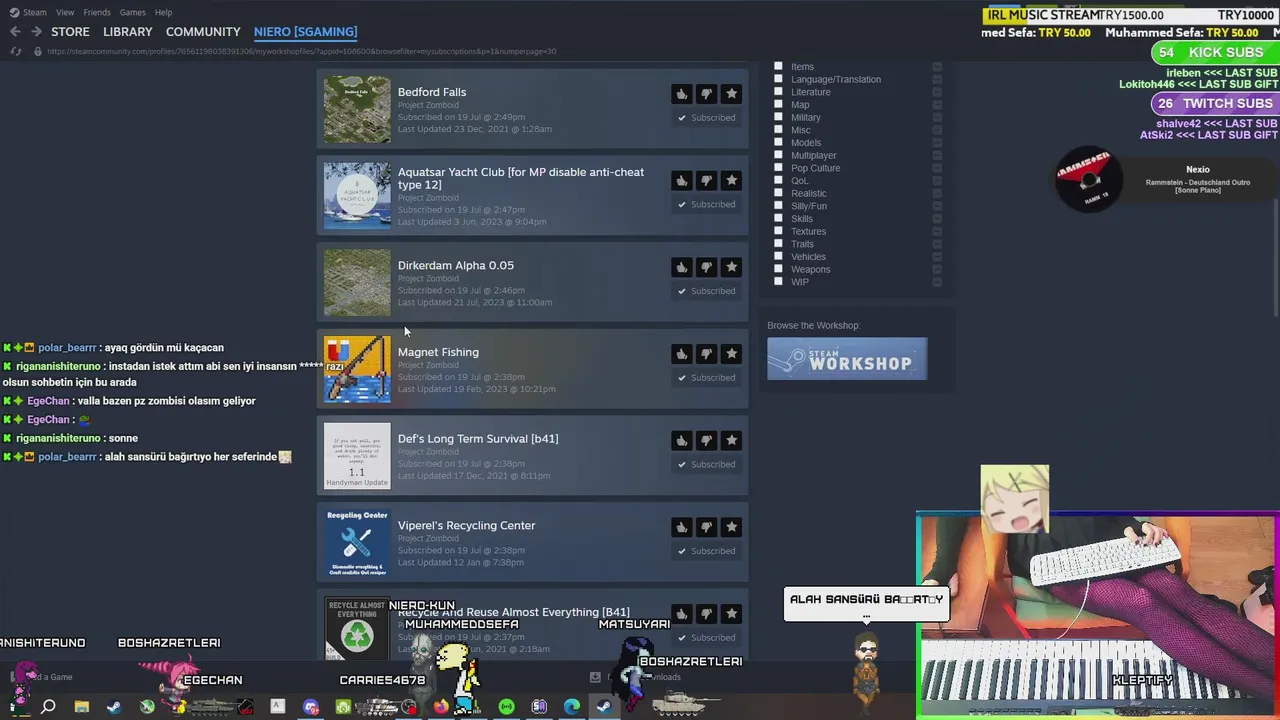Enable the Literature tag checkbox
The image size is (1280, 720).
point(778,92)
